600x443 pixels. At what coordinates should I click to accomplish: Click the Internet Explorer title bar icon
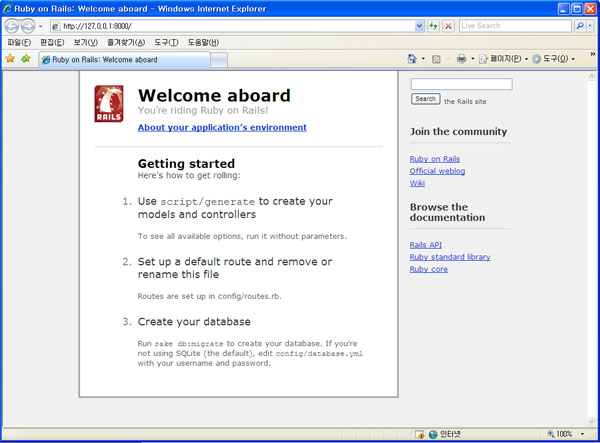[7, 8]
